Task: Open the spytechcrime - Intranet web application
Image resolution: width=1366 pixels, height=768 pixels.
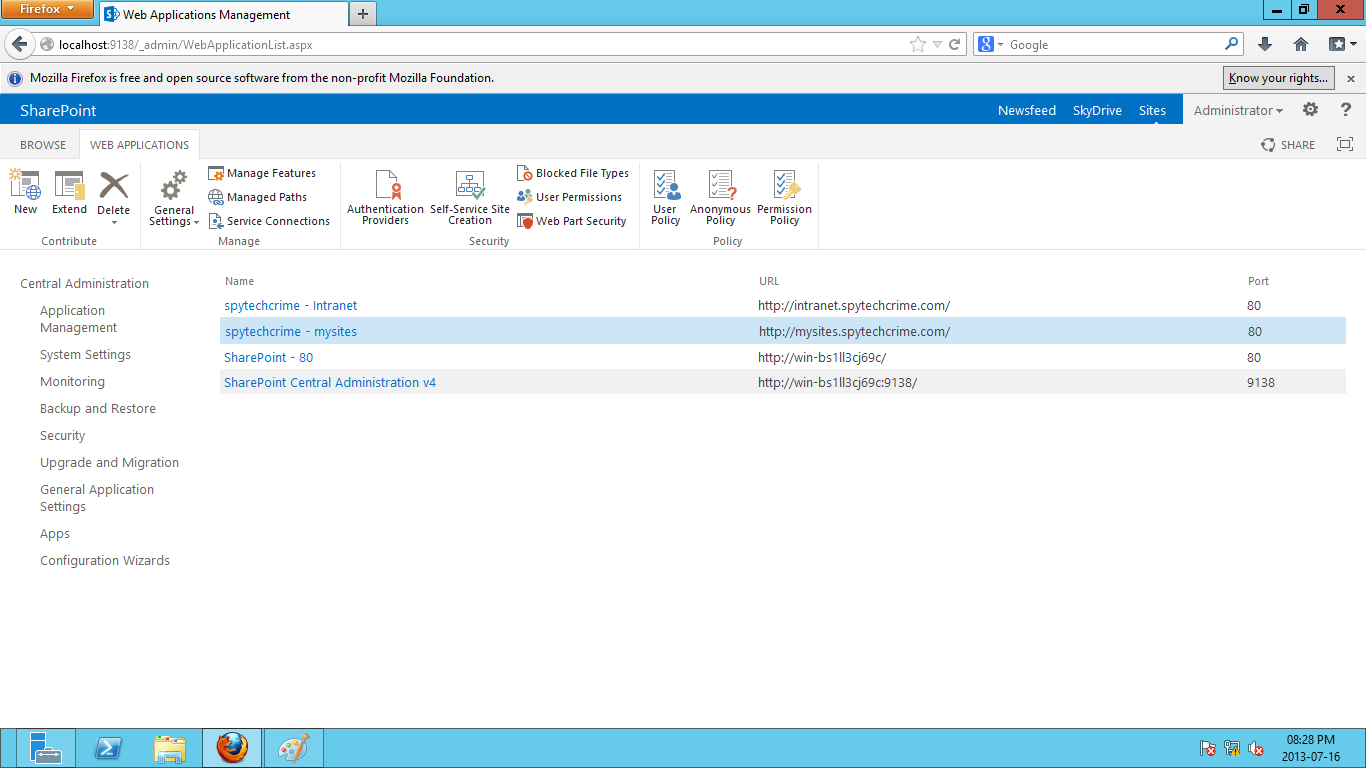Action: pos(291,305)
